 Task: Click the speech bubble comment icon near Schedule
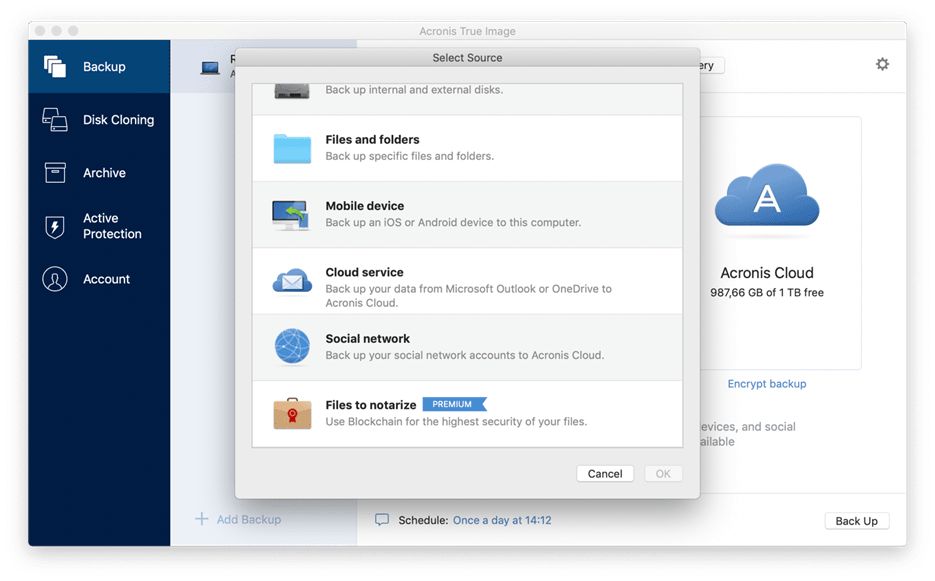[382, 520]
